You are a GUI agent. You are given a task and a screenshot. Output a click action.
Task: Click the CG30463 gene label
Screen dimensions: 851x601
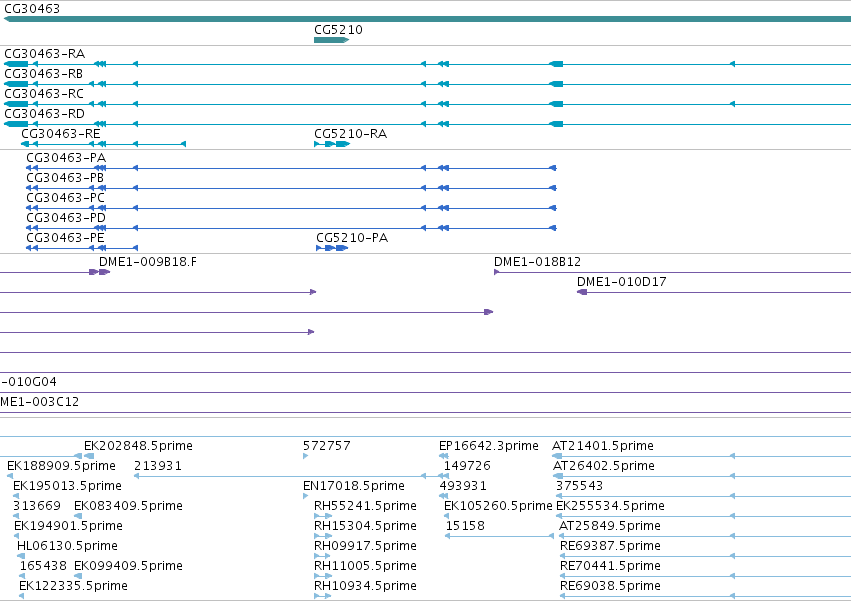coord(32,9)
